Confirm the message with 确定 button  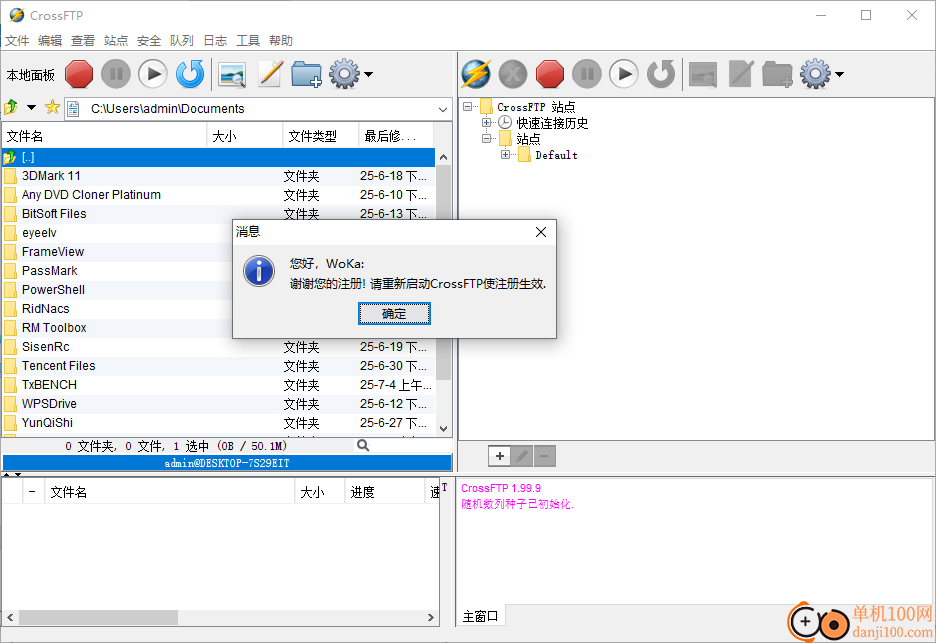point(394,313)
